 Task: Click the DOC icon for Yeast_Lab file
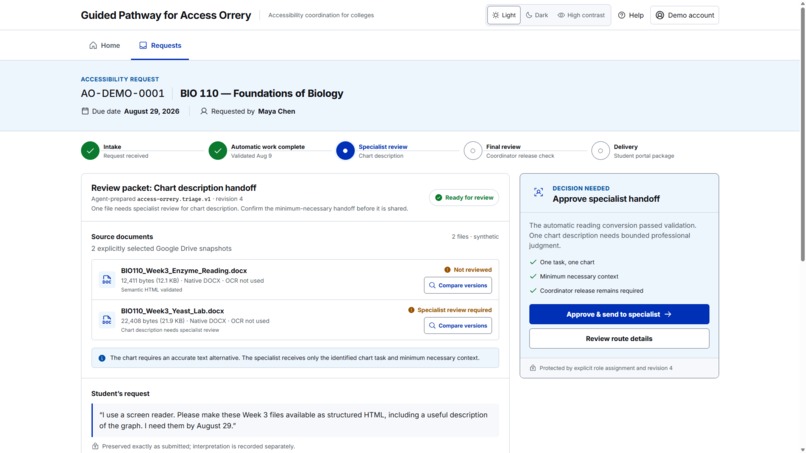106,320
